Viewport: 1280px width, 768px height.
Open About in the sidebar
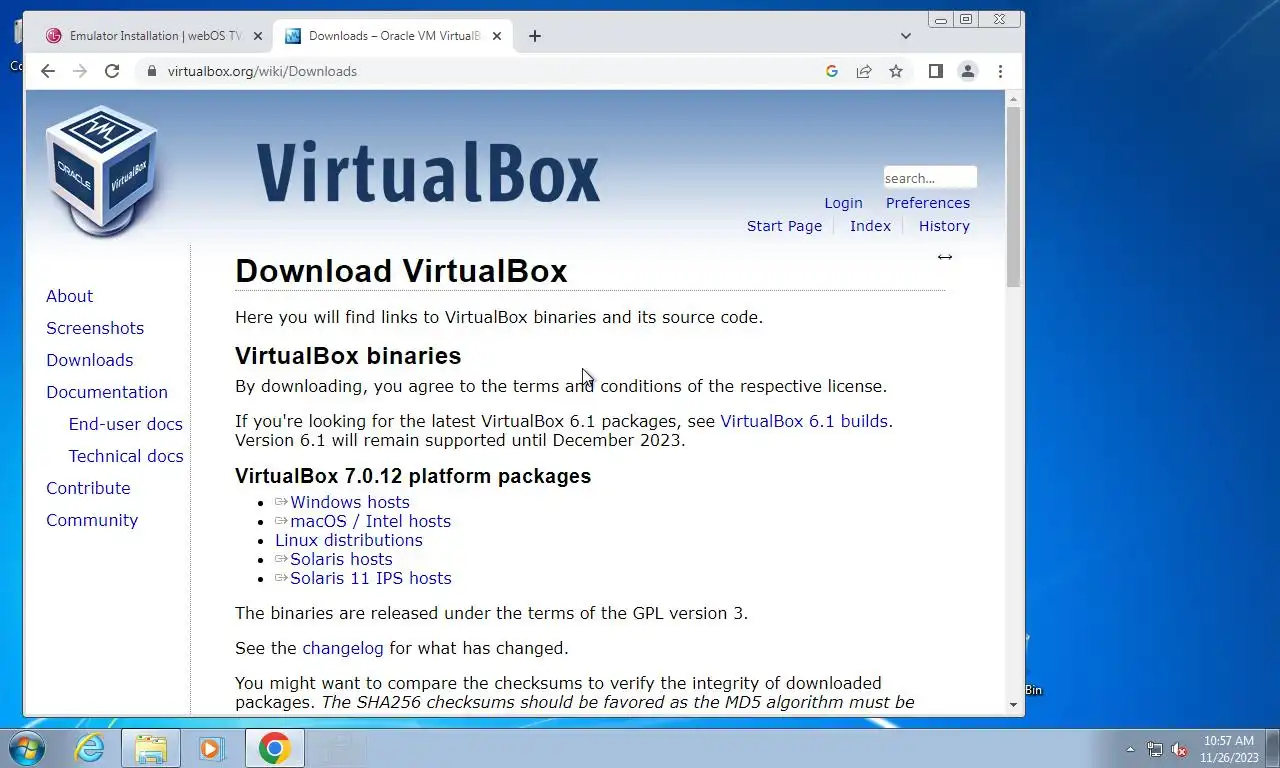point(69,296)
